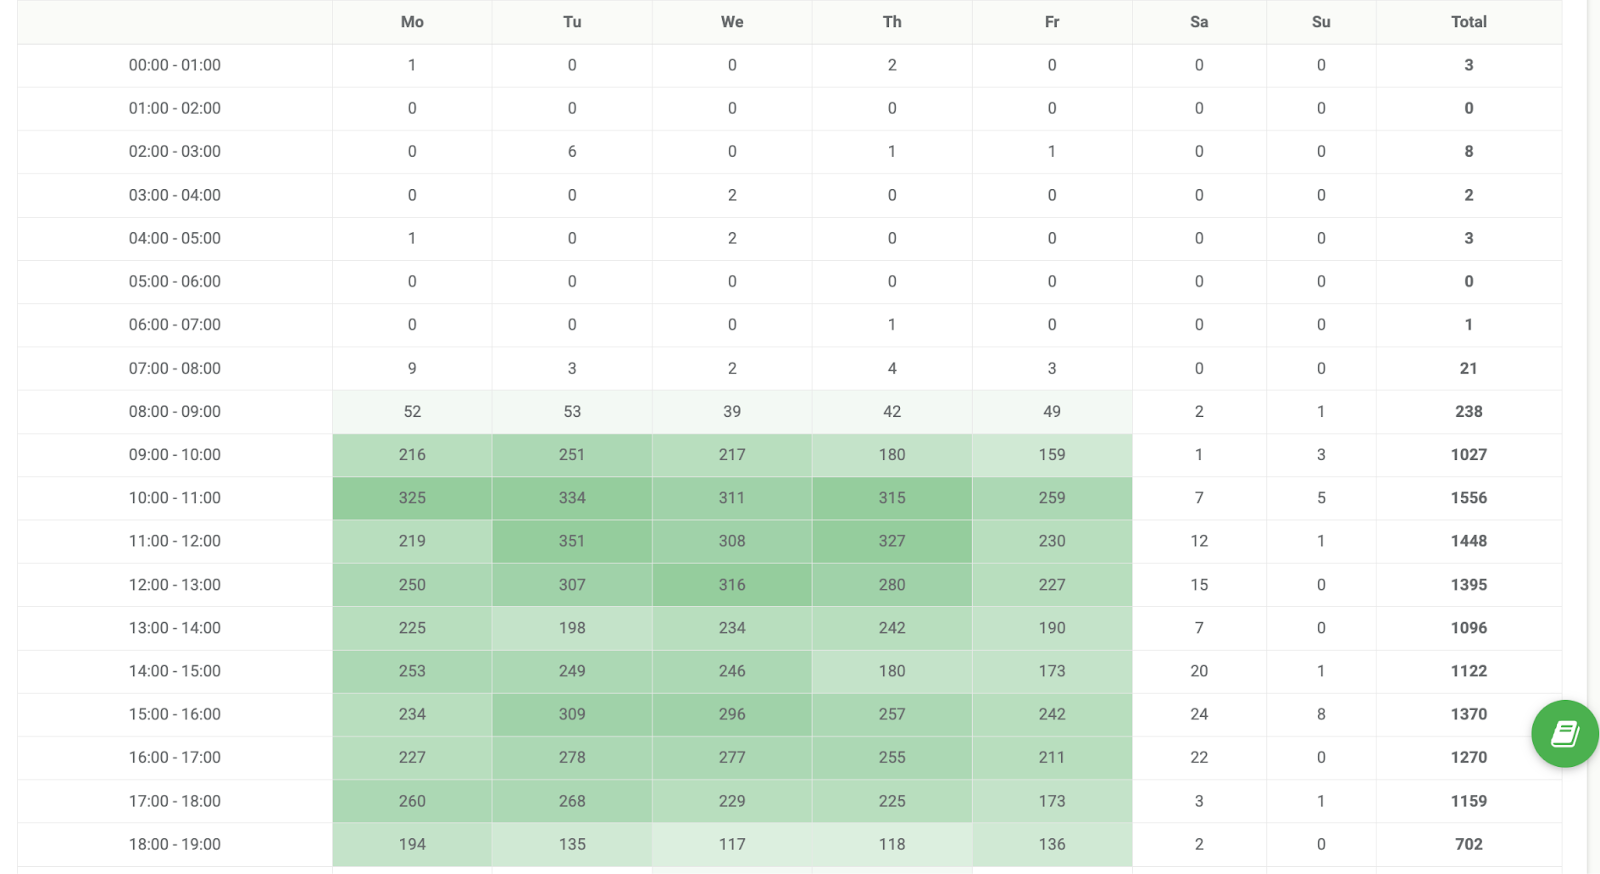The image size is (1600, 874).
Task: Click the Tuesday 02:00 - 03:00 cell showing 6
Action: point(572,152)
